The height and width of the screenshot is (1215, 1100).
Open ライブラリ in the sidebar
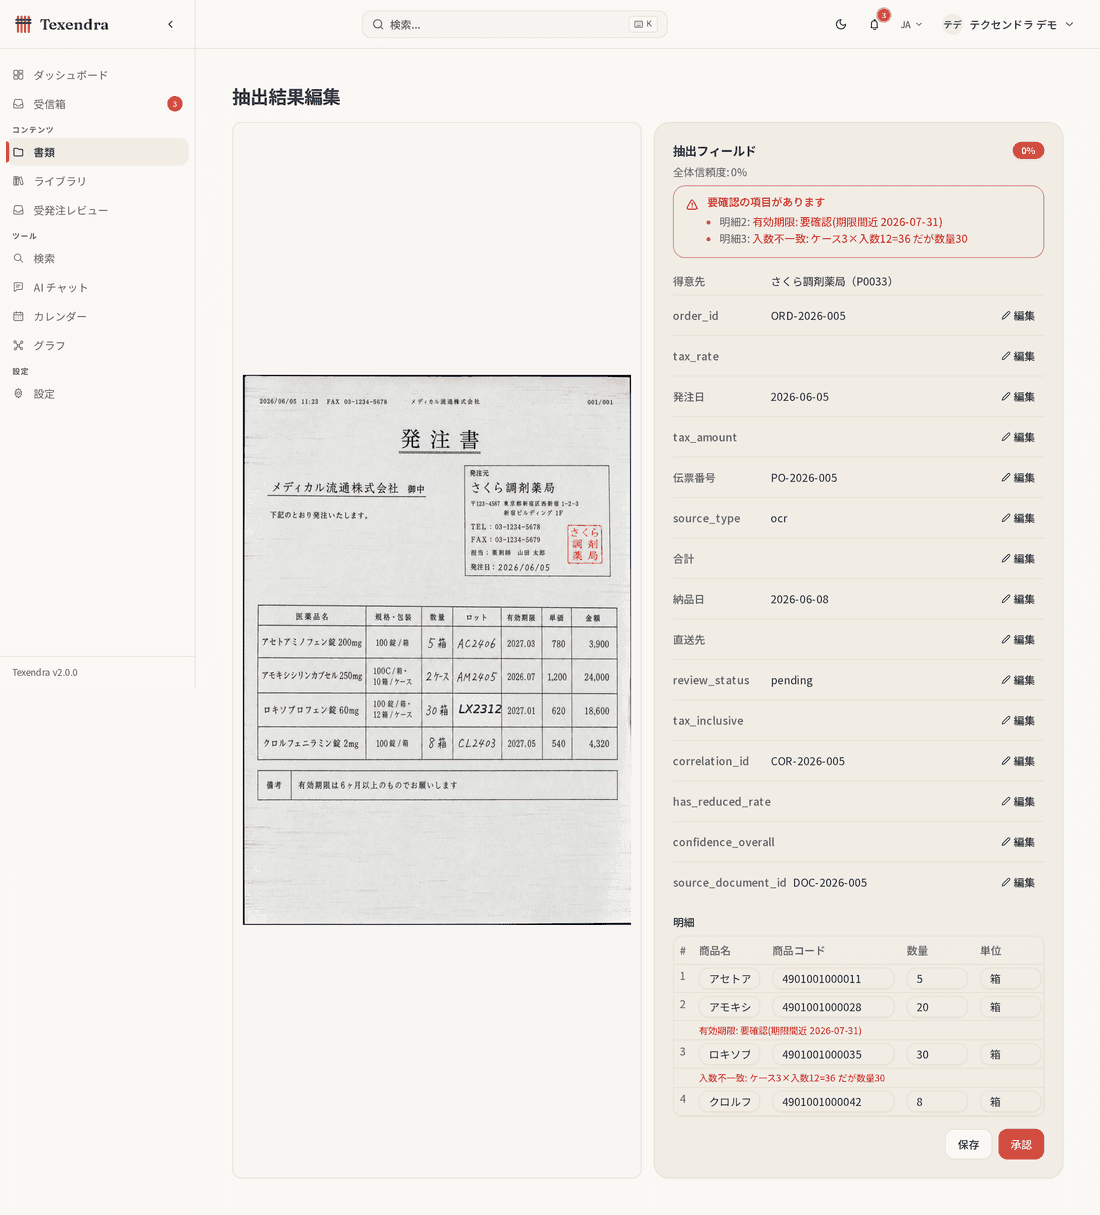coord(97,181)
